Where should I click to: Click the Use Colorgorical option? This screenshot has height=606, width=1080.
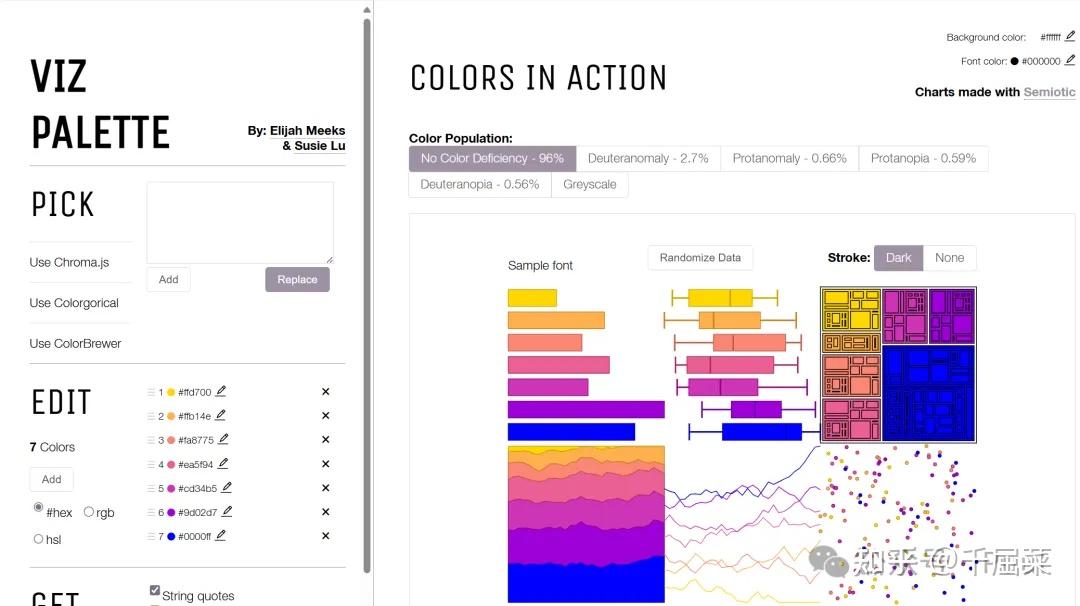tap(74, 303)
